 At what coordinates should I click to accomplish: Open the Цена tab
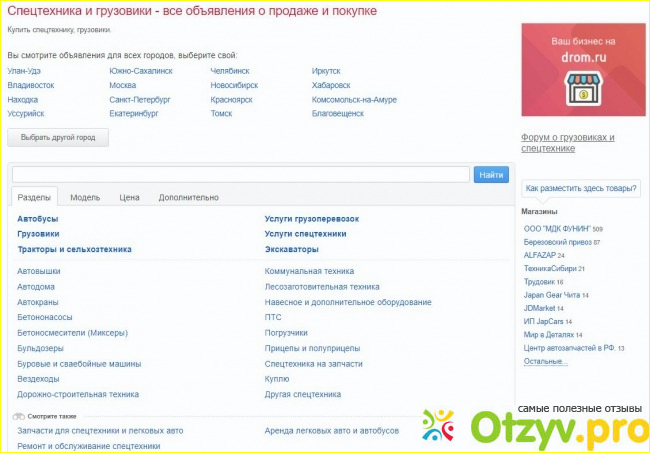(x=129, y=198)
